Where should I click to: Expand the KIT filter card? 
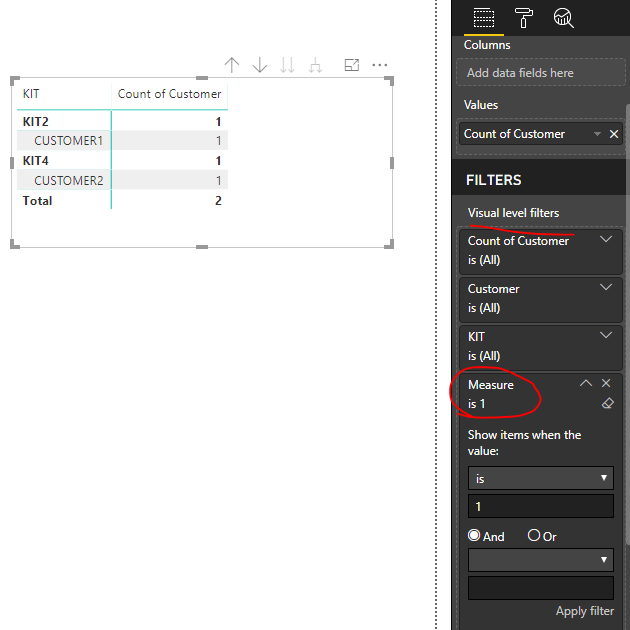[605, 335]
